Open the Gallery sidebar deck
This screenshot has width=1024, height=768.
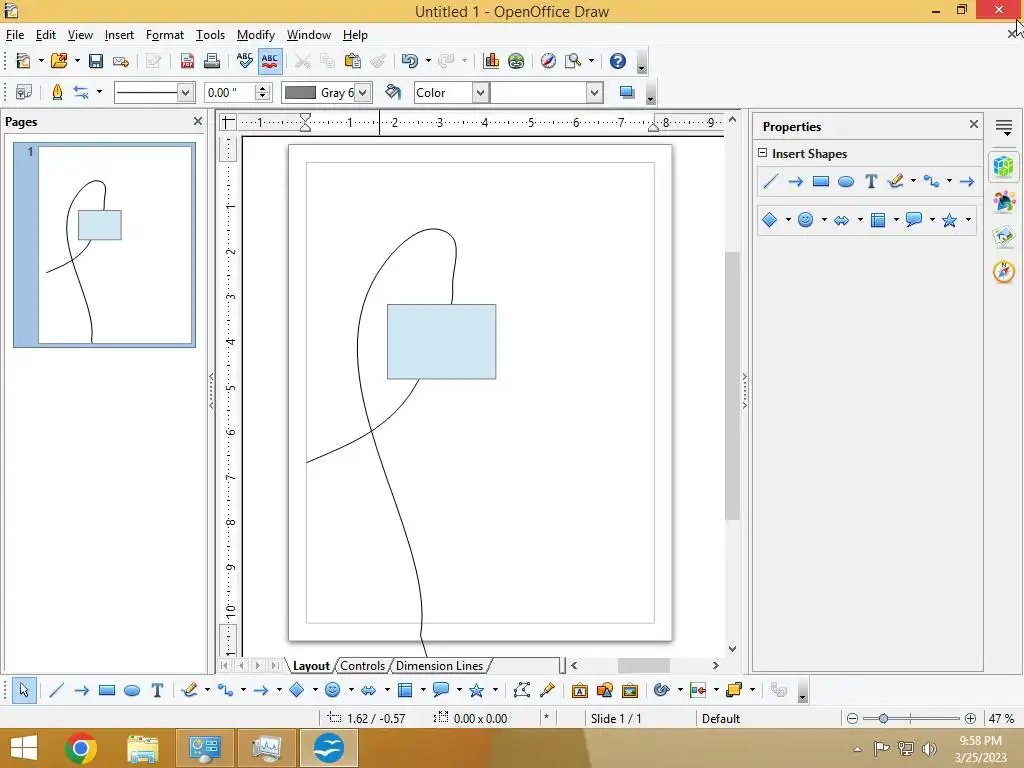click(x=1004, y=237)
